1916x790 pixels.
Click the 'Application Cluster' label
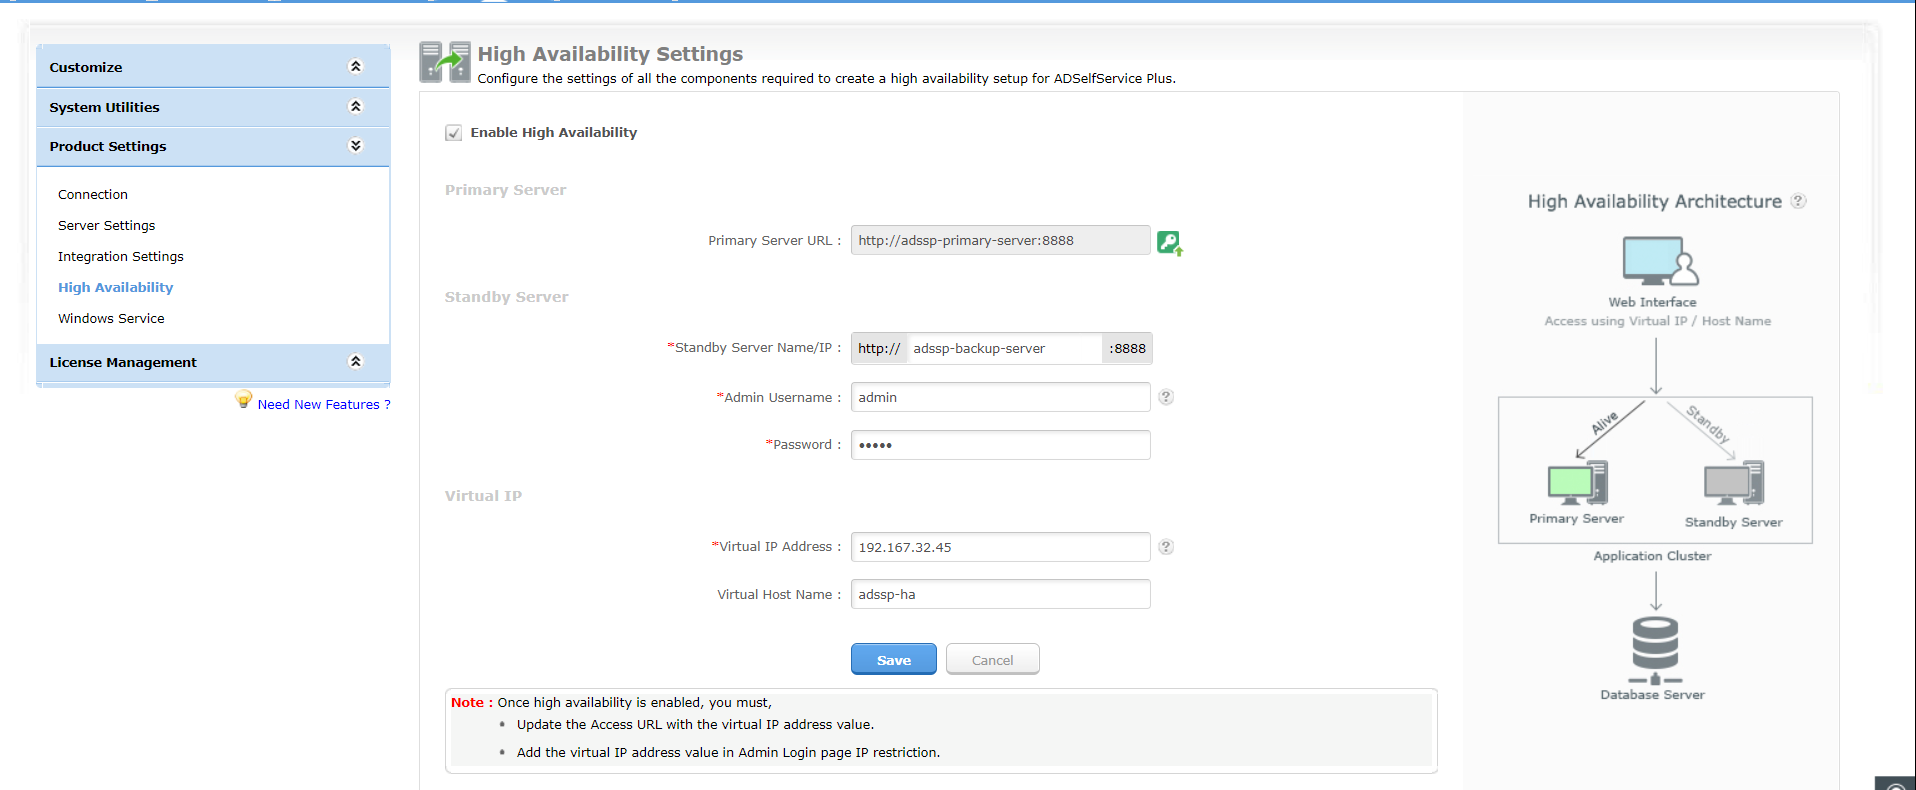tap(1652, 556)
